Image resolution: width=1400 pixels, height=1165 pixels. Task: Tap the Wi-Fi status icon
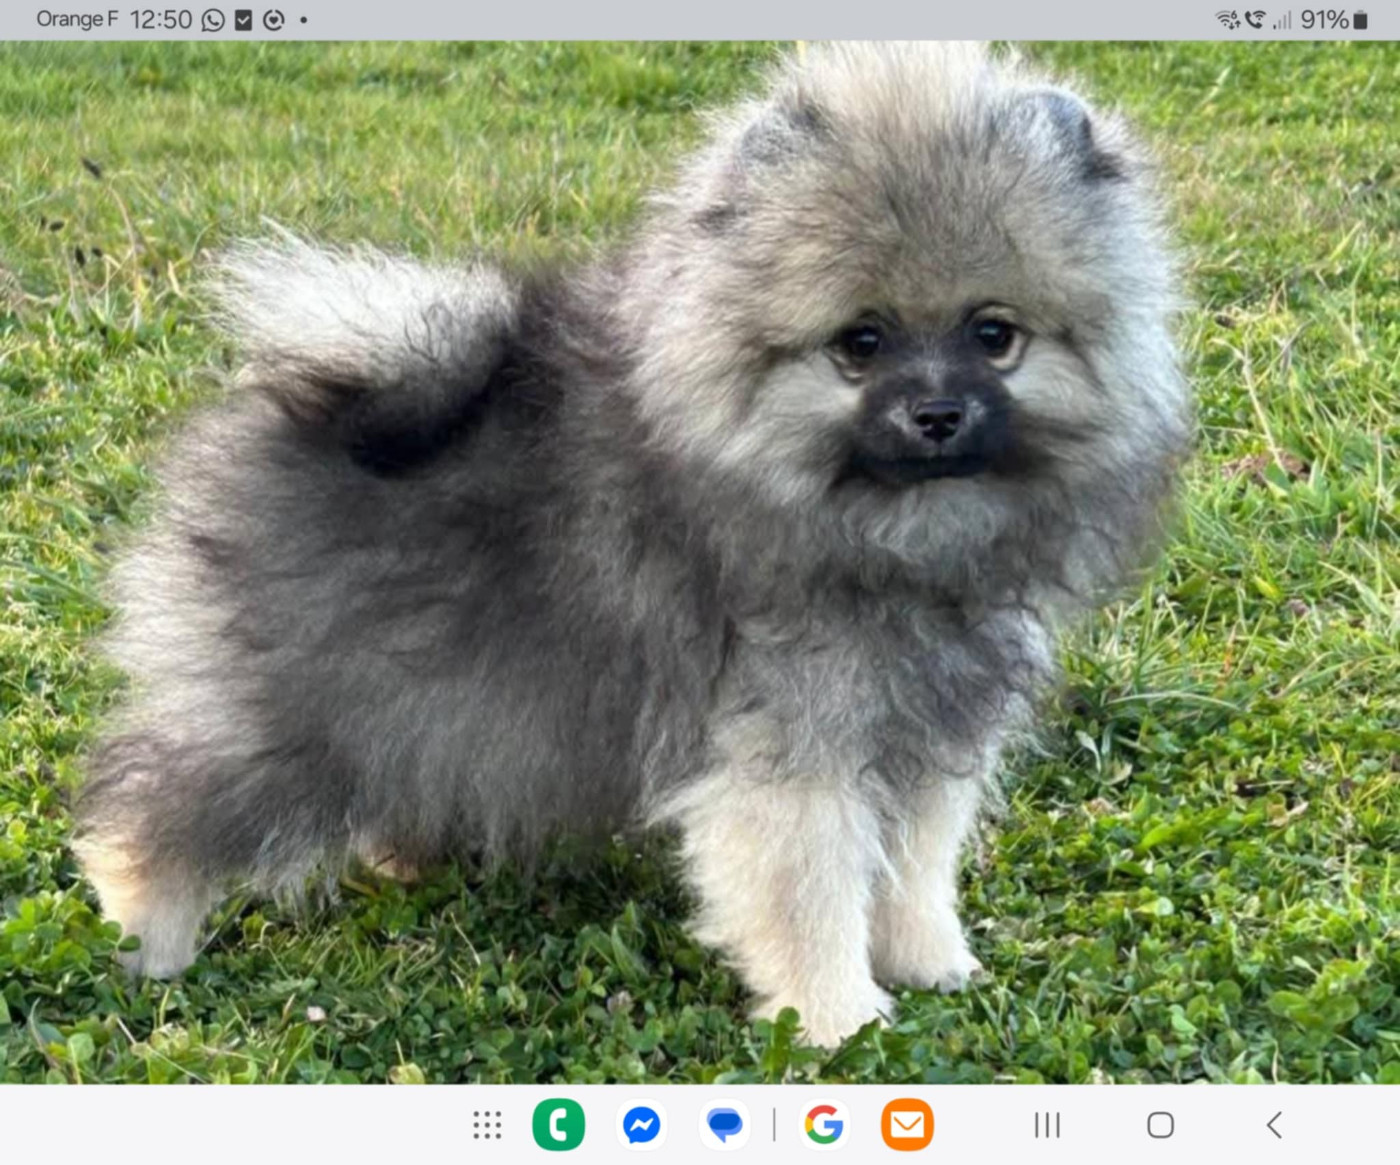(1227, 20)
